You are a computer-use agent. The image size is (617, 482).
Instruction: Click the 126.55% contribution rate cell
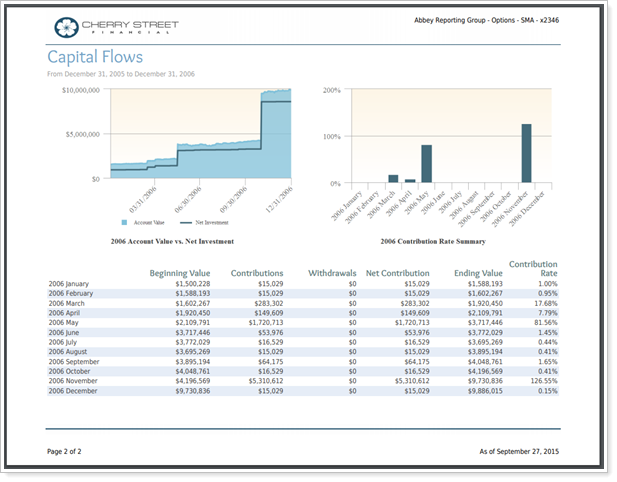541,381
